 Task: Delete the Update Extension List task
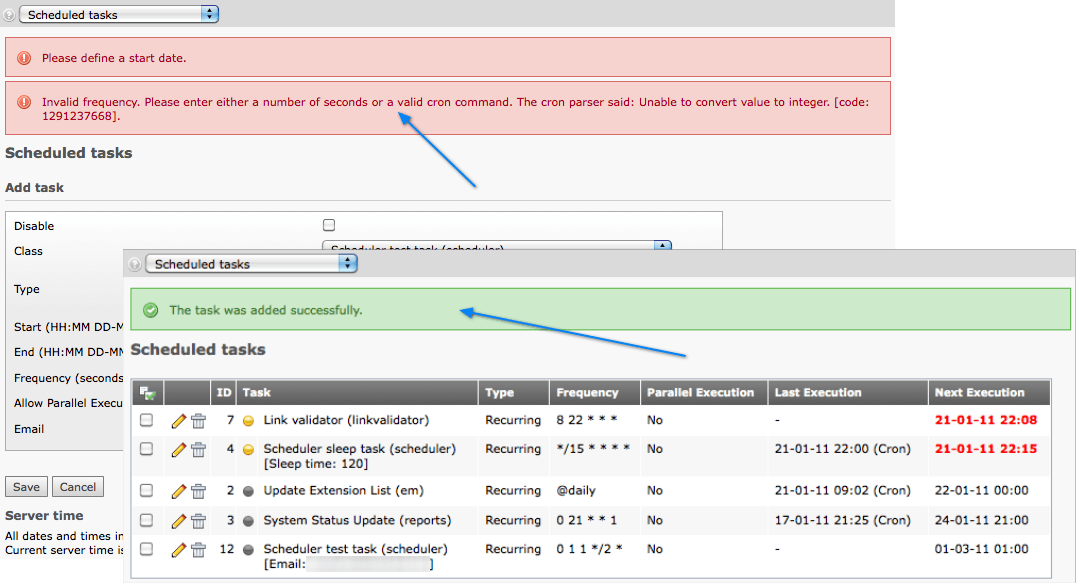[198, 491]
